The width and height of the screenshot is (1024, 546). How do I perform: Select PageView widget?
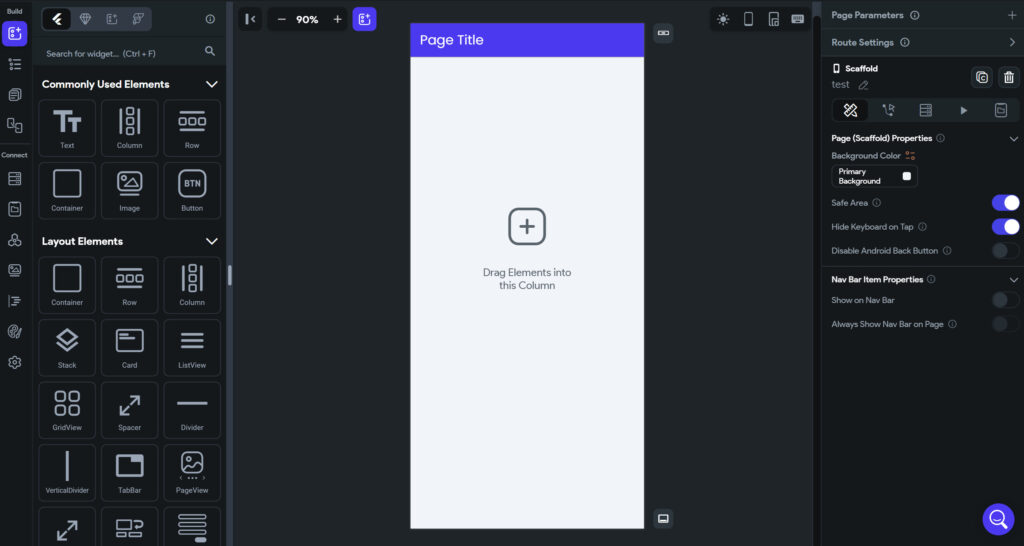192,473
